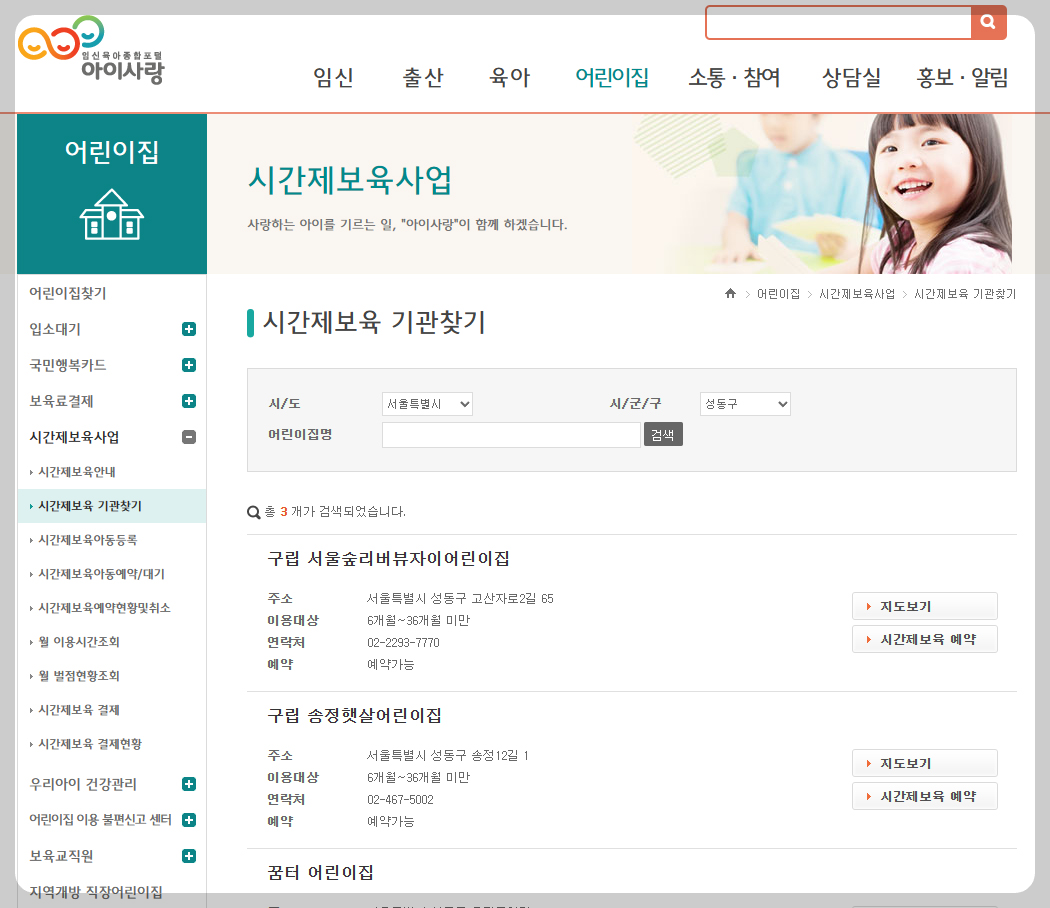Viewport: 1050px width, 908px height.
Task: Click phone number 02-2293-7770
Action: 403,643
